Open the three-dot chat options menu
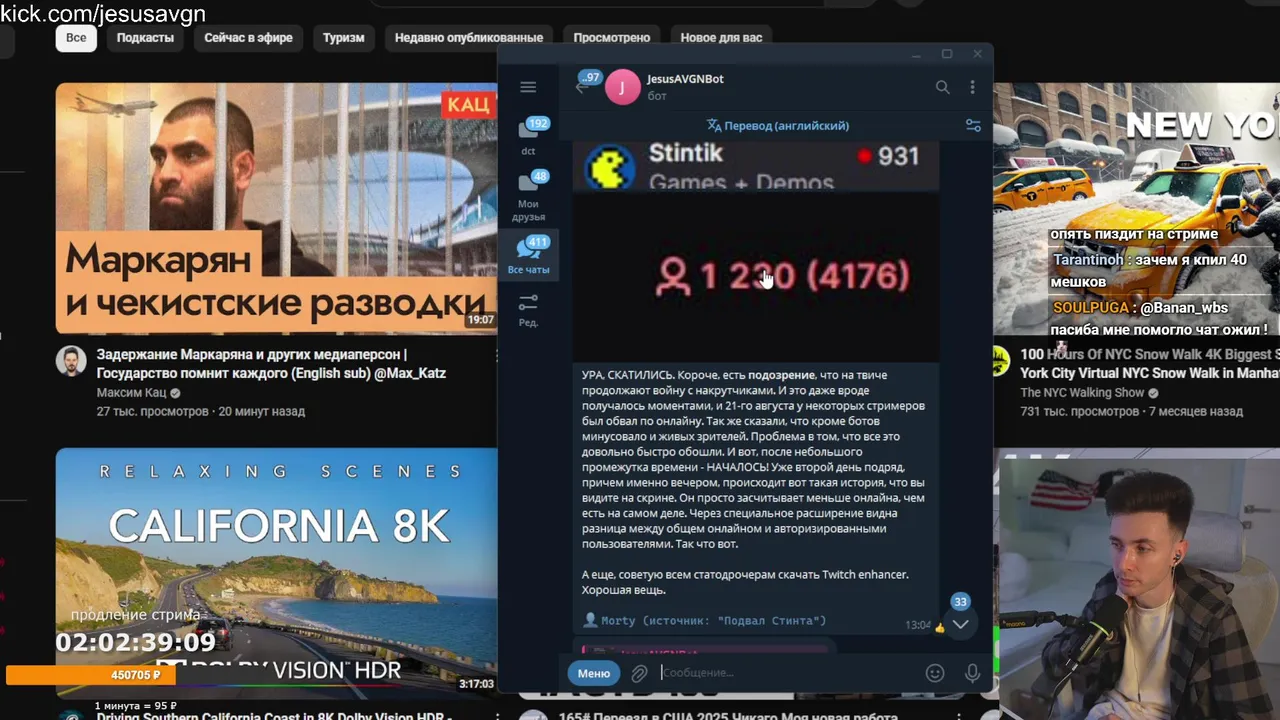Image resolution: width=1280 pixels, height=720 pixels. 972,87
